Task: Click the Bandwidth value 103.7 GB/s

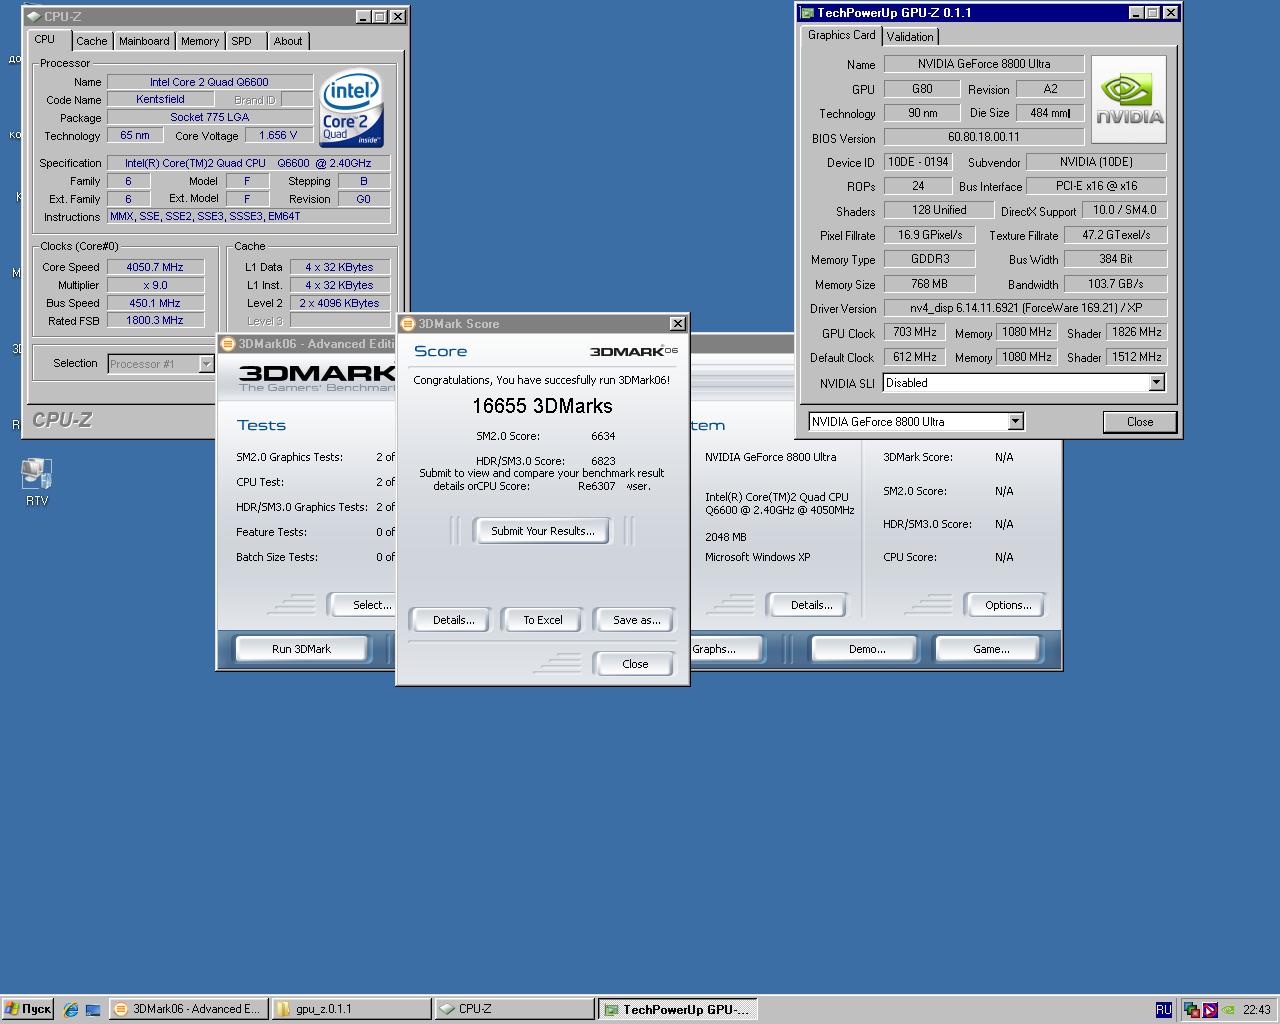Action: [x=1114, y=284]
